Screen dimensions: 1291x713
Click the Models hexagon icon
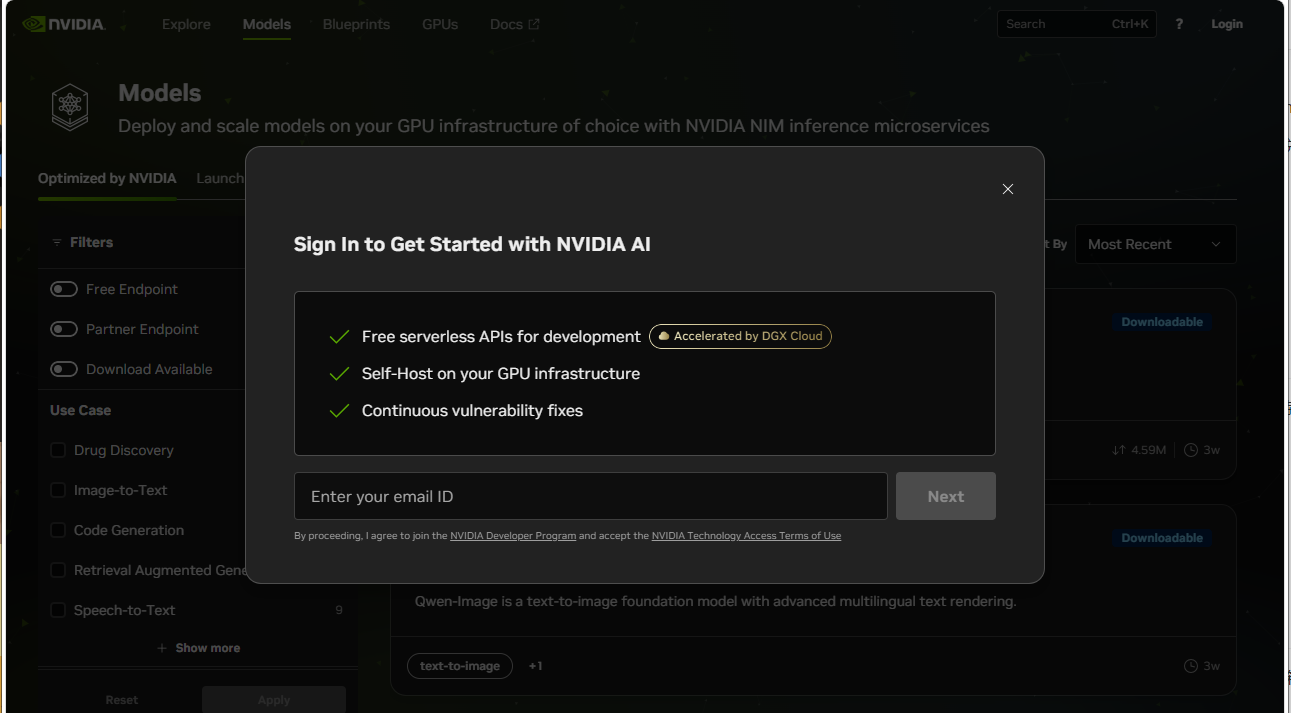coord(70,107)
